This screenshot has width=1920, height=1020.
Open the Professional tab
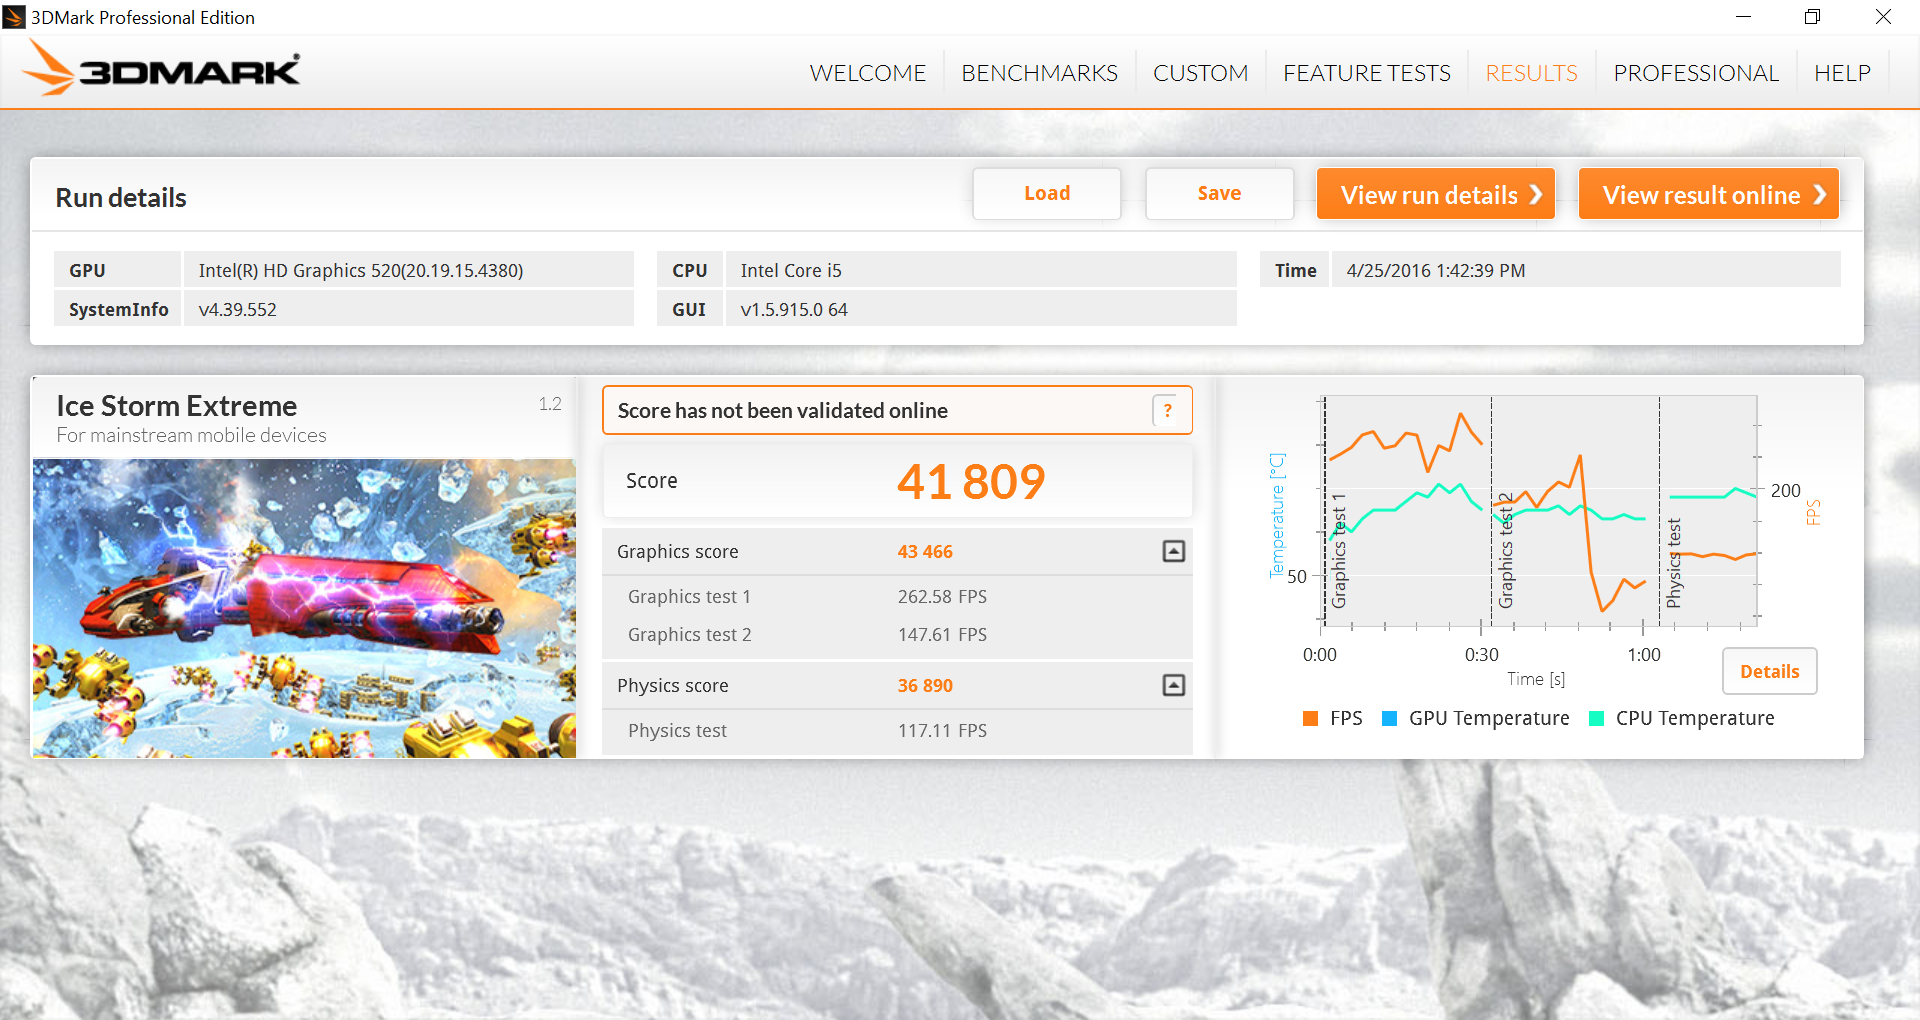coord(1696,73)
